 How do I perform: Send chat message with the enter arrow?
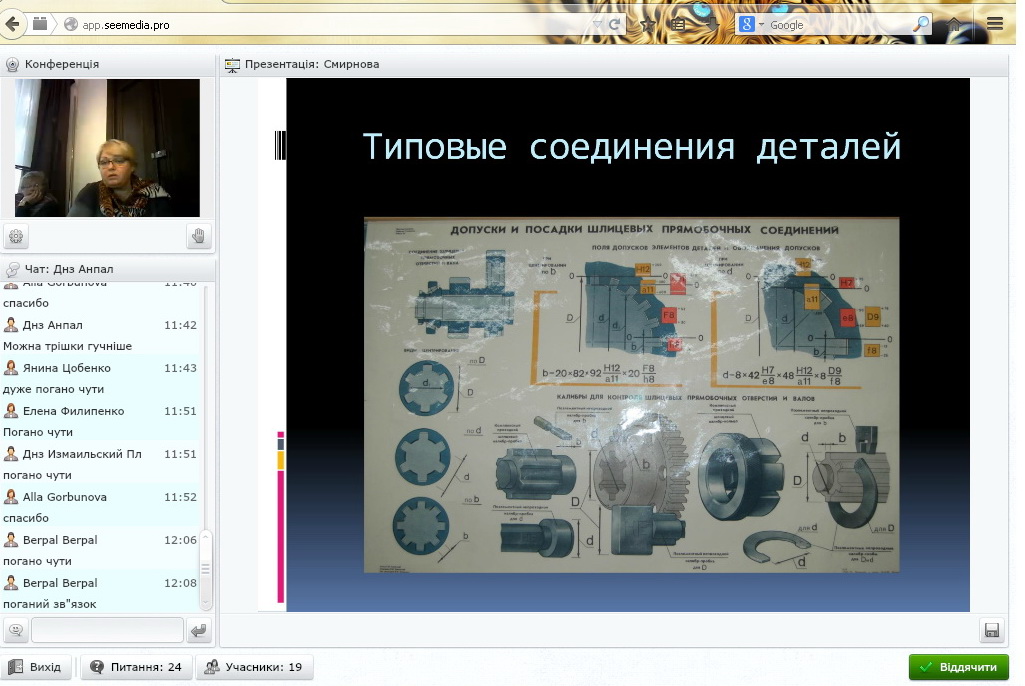tap(199, 631)
